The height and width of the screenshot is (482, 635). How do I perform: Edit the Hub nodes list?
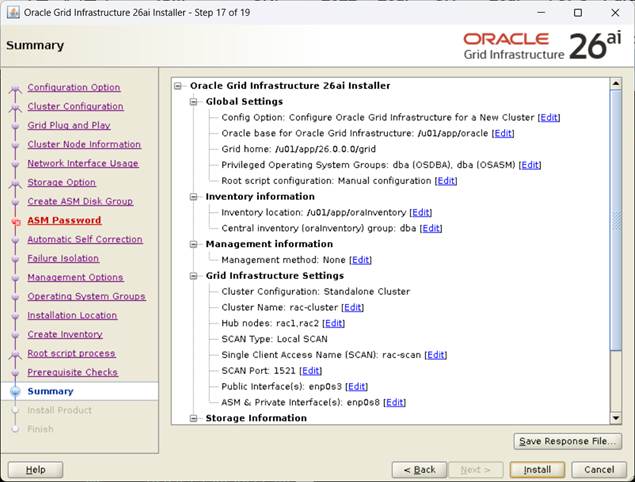pos(334,323)
